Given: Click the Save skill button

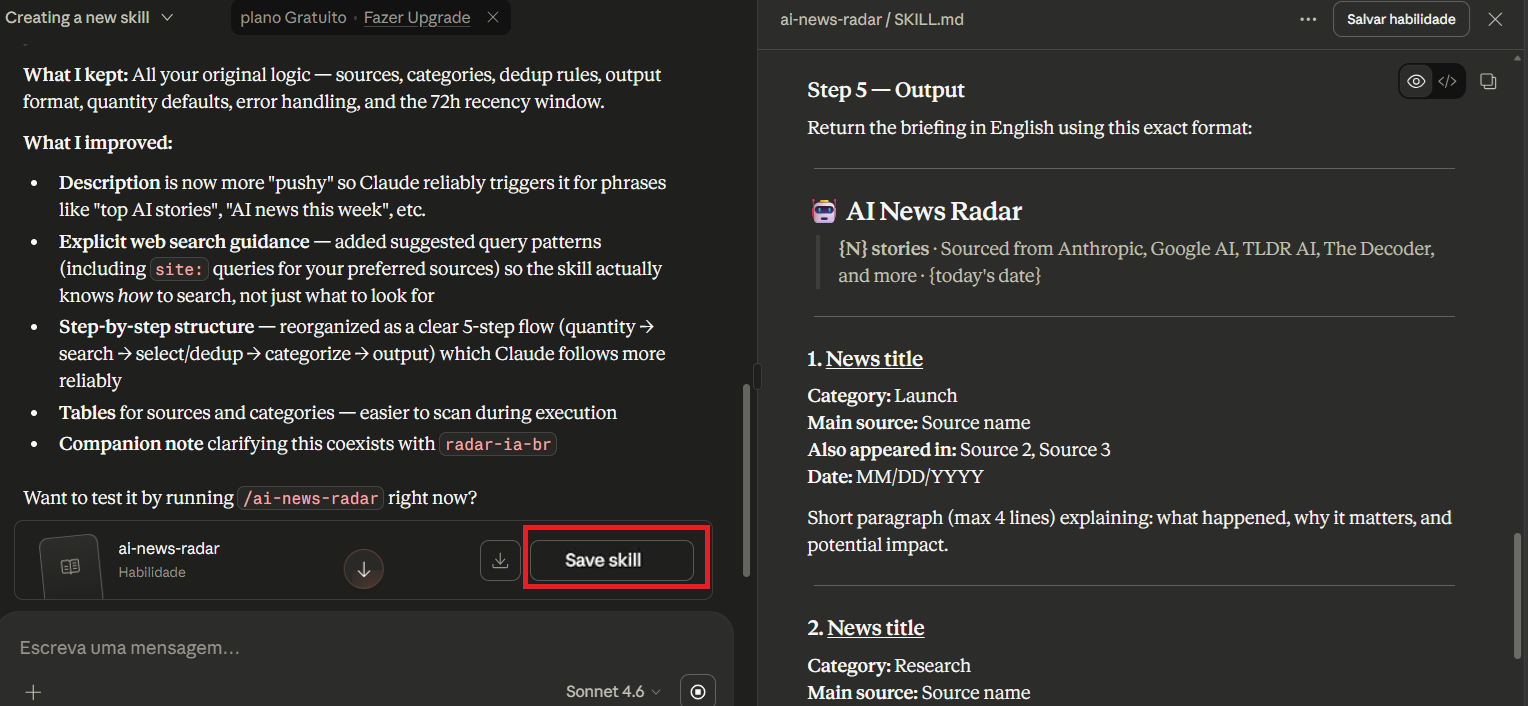Looking at the screenshot, I should (x=612, y=560).
